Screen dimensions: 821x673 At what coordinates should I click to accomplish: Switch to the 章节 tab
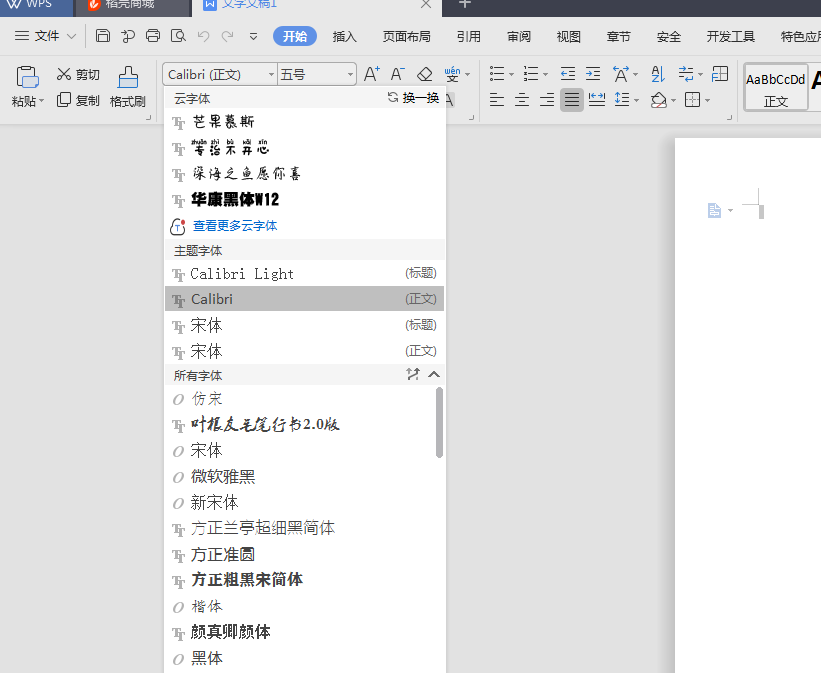point(619,36)
